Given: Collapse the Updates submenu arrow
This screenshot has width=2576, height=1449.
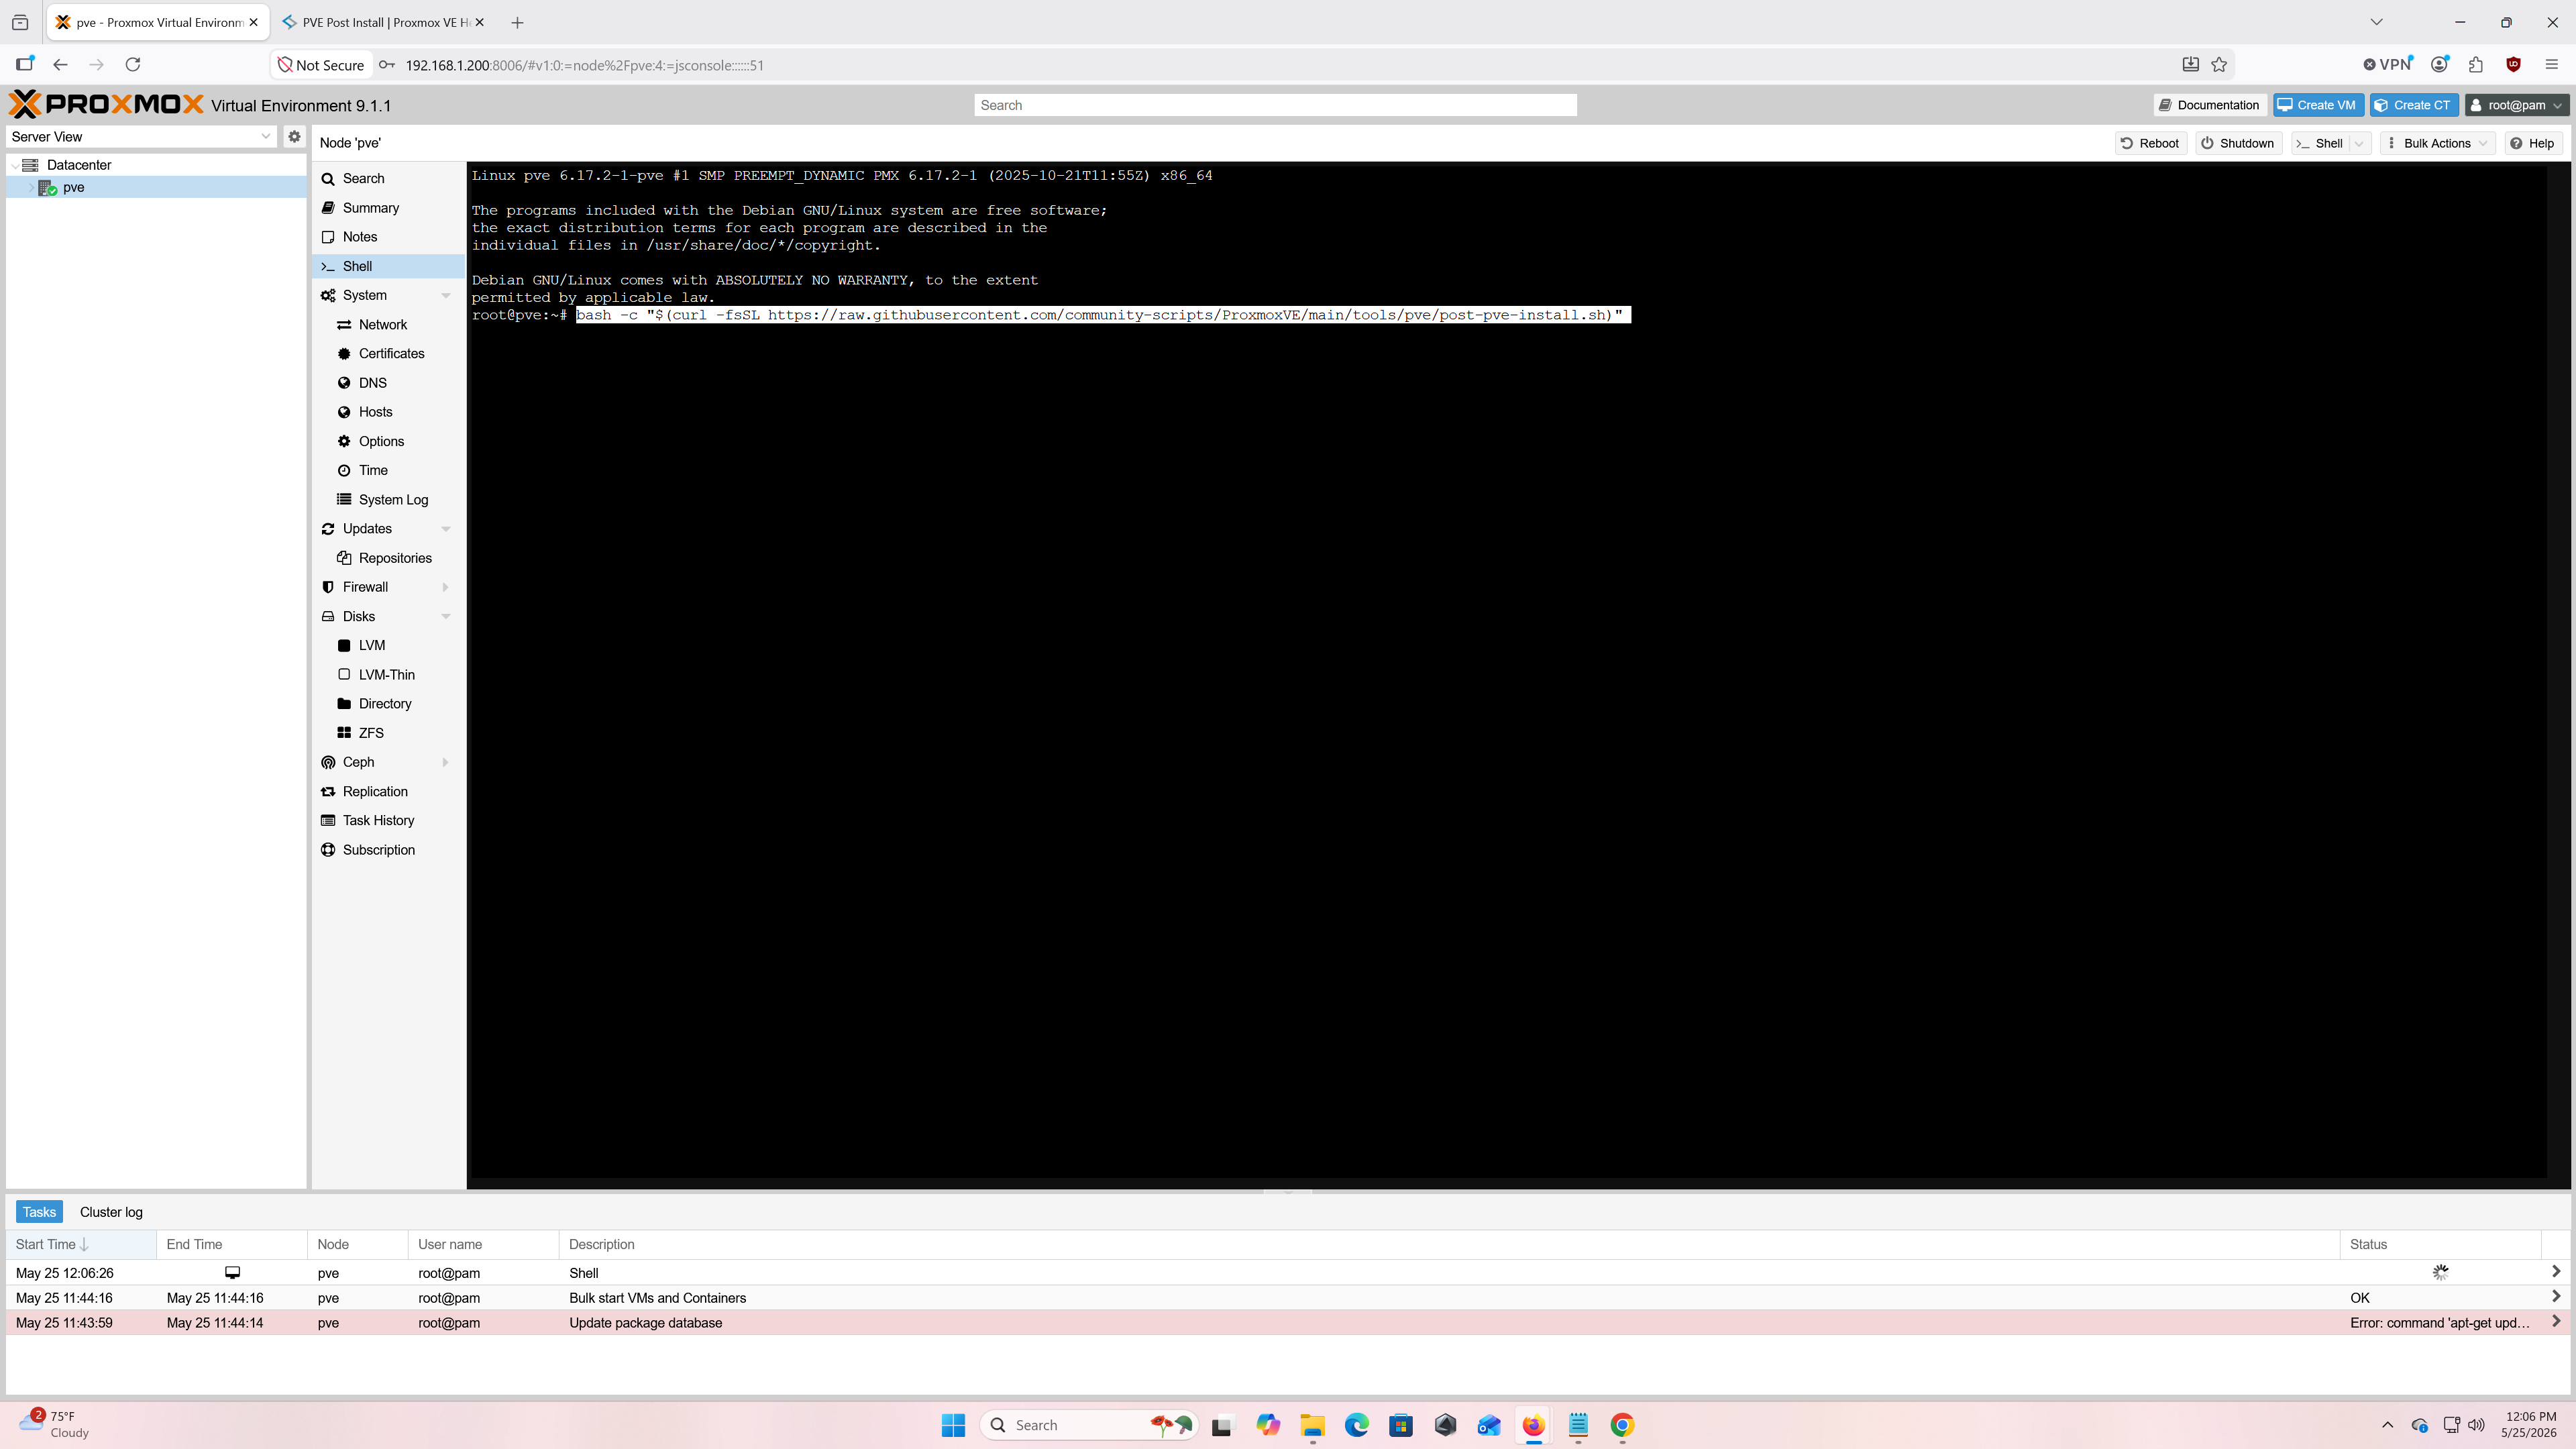Looking at the screenshot, I should pyautogui.click(x=446, y=529).
